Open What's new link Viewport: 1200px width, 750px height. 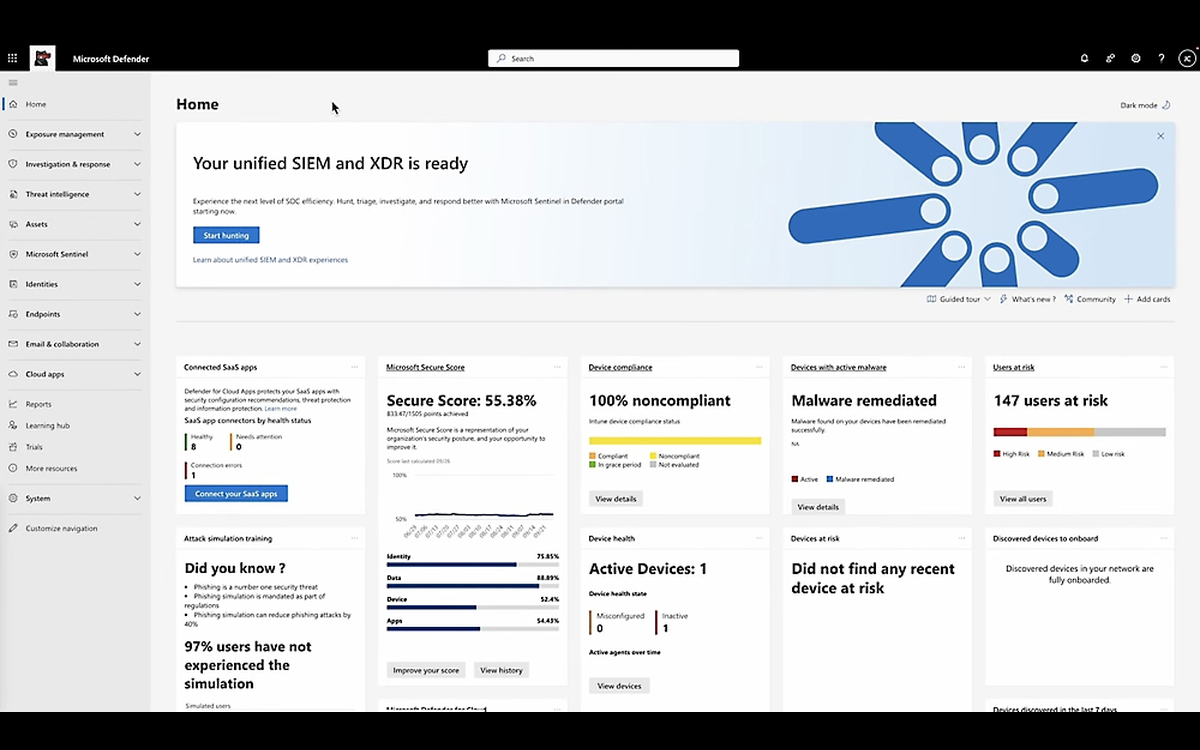coord(1027,299)
